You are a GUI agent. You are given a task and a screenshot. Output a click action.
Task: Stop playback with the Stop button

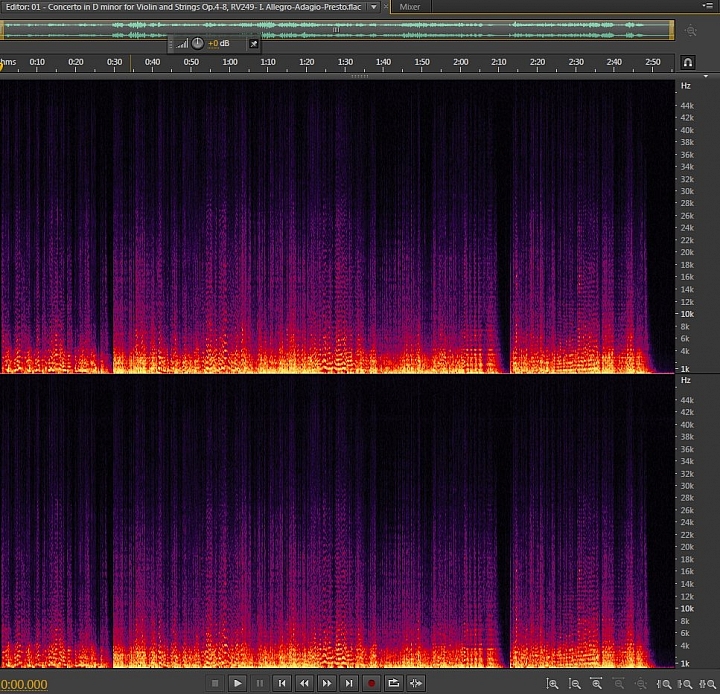(215, 683)
